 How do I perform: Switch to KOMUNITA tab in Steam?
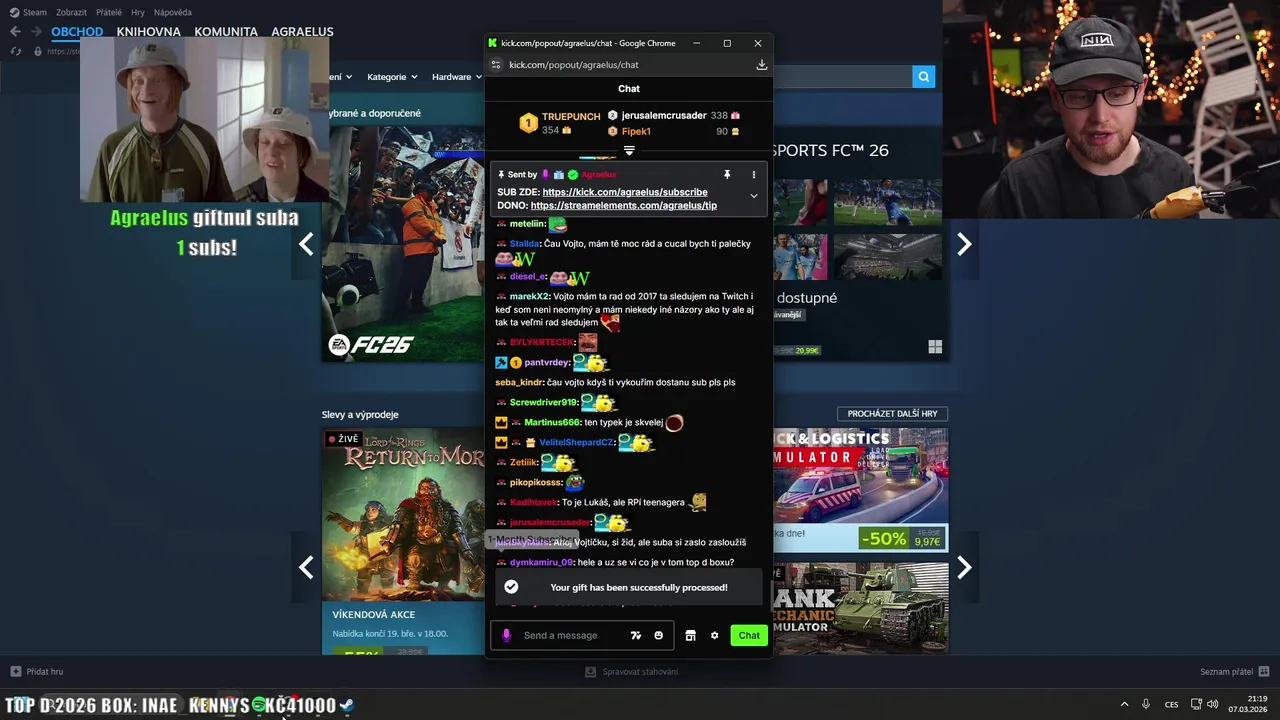pyautogui.click(x=226, y=31)
